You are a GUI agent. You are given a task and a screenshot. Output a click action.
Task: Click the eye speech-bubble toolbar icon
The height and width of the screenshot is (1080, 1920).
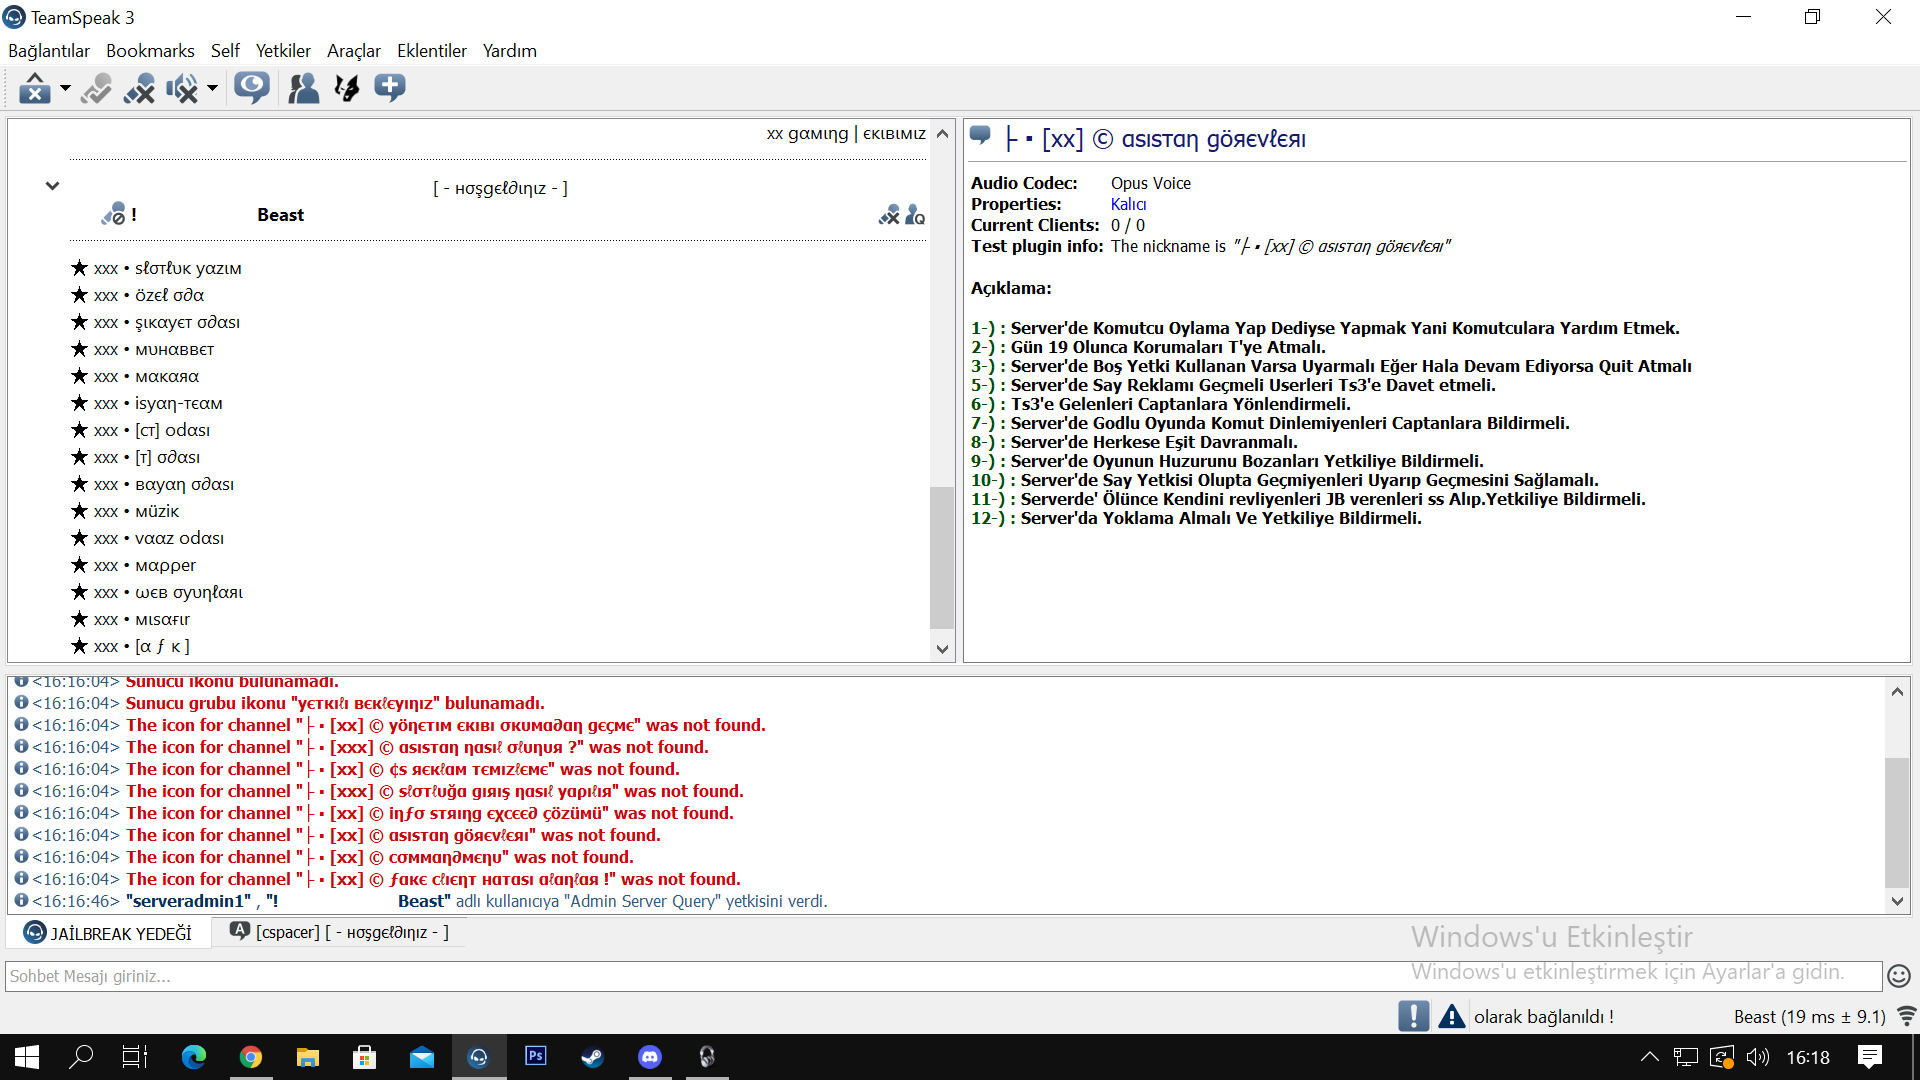pyautogui.click(x=252, y=88)
